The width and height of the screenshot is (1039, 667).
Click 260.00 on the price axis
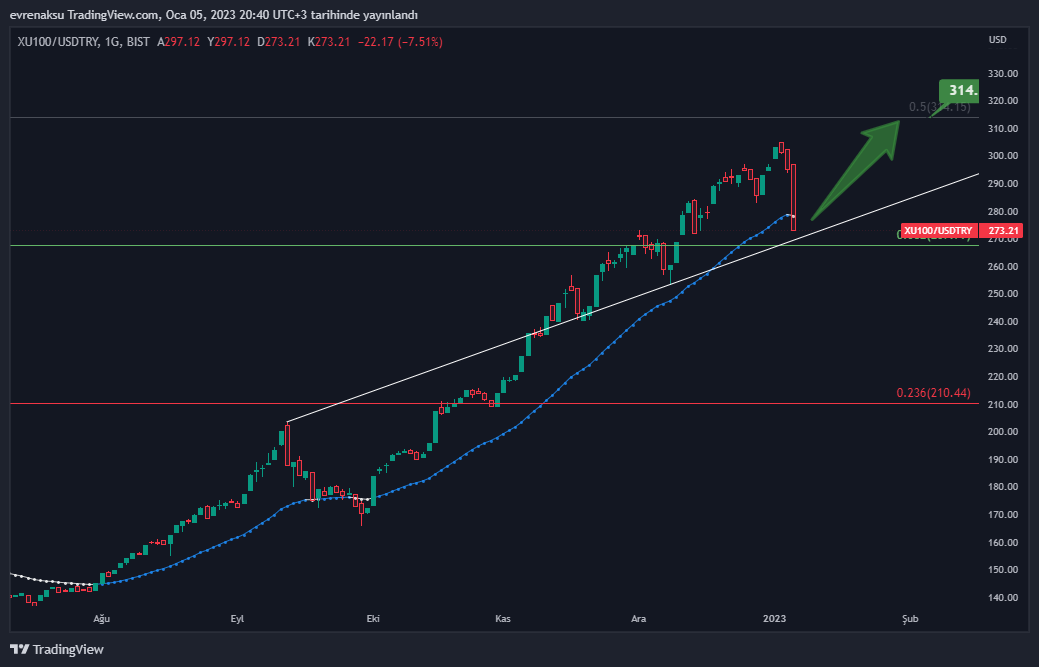point(1003,266)
